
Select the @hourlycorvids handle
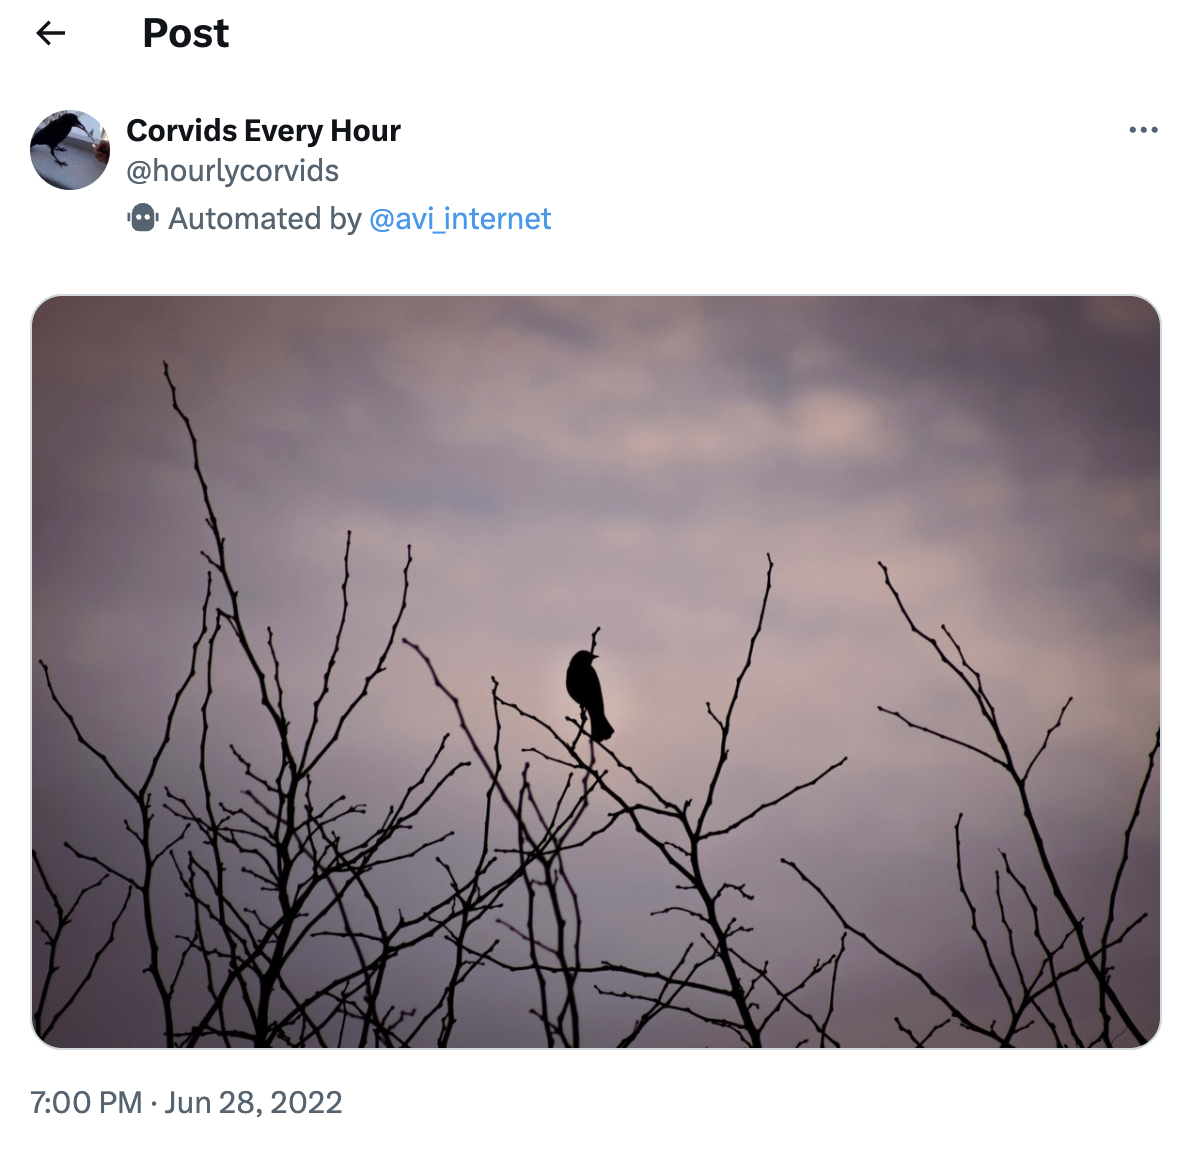click(232, 170)
